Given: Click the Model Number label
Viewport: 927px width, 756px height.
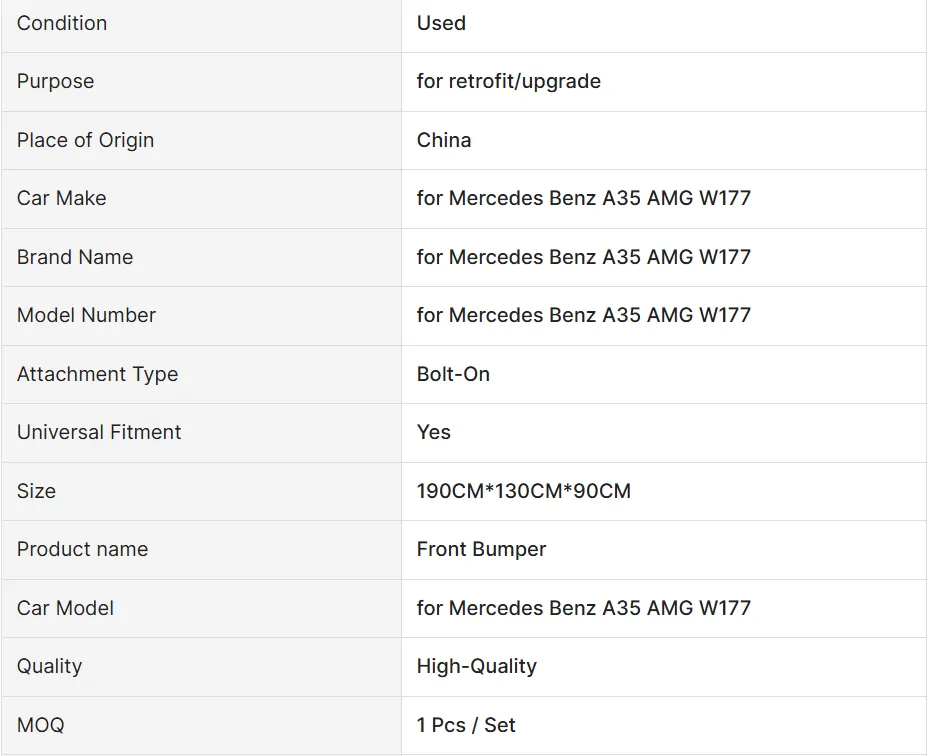Looking at the screenshot, I should pos(86,315).
